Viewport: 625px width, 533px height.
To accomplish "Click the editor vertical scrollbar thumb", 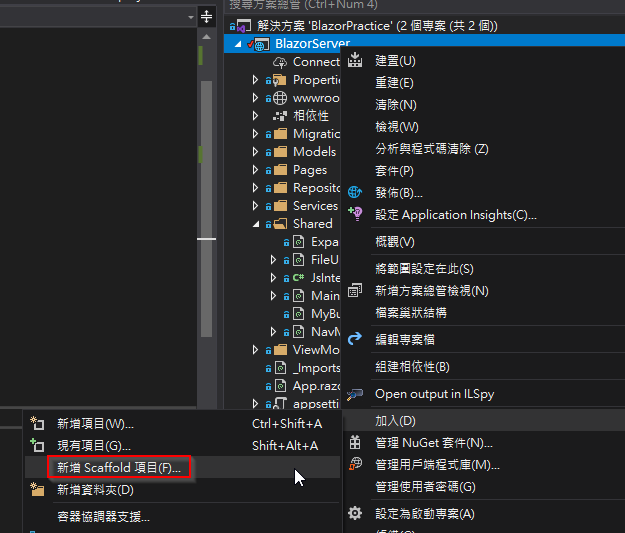I will pos(206,209).
